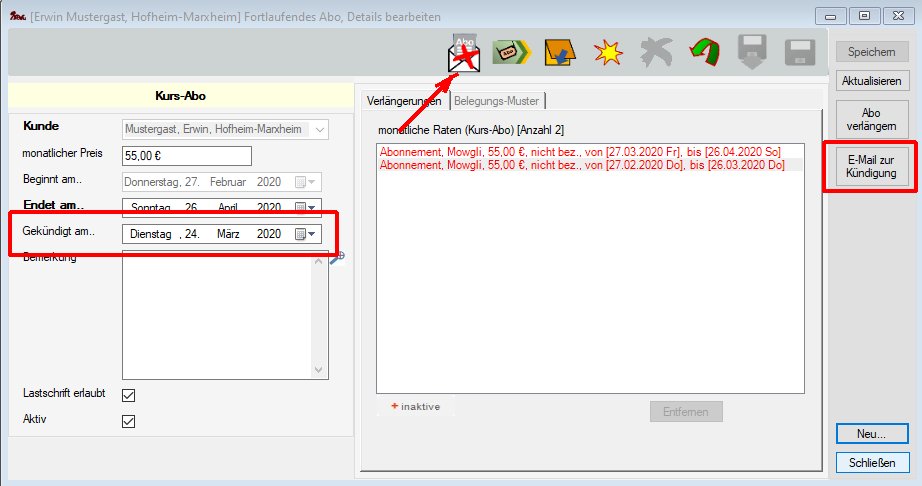
Task: Click the green undo arrow icon
Action: pos(706,53)
